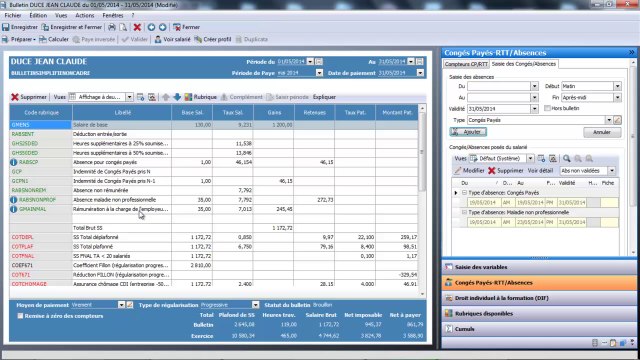The height and width of the screenshot is (360, 640).
Task: Click Calculer in toolbar
Action: 54,40
